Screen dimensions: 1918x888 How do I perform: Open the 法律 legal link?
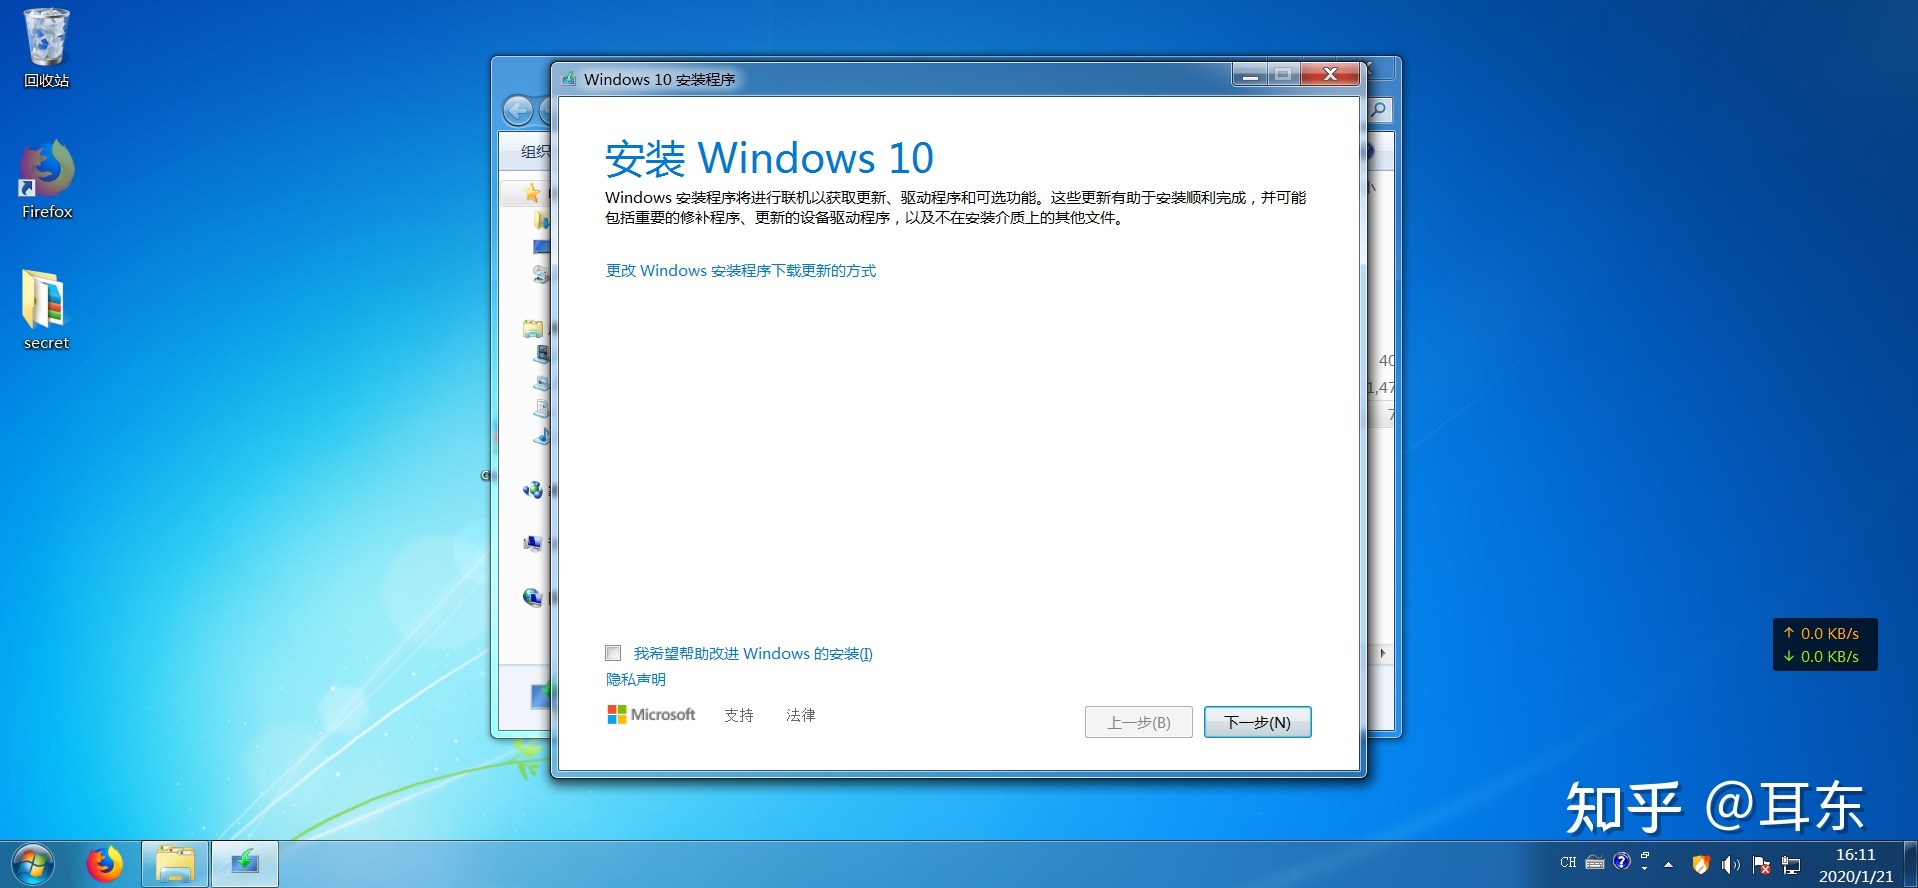(x=801, y=715)
